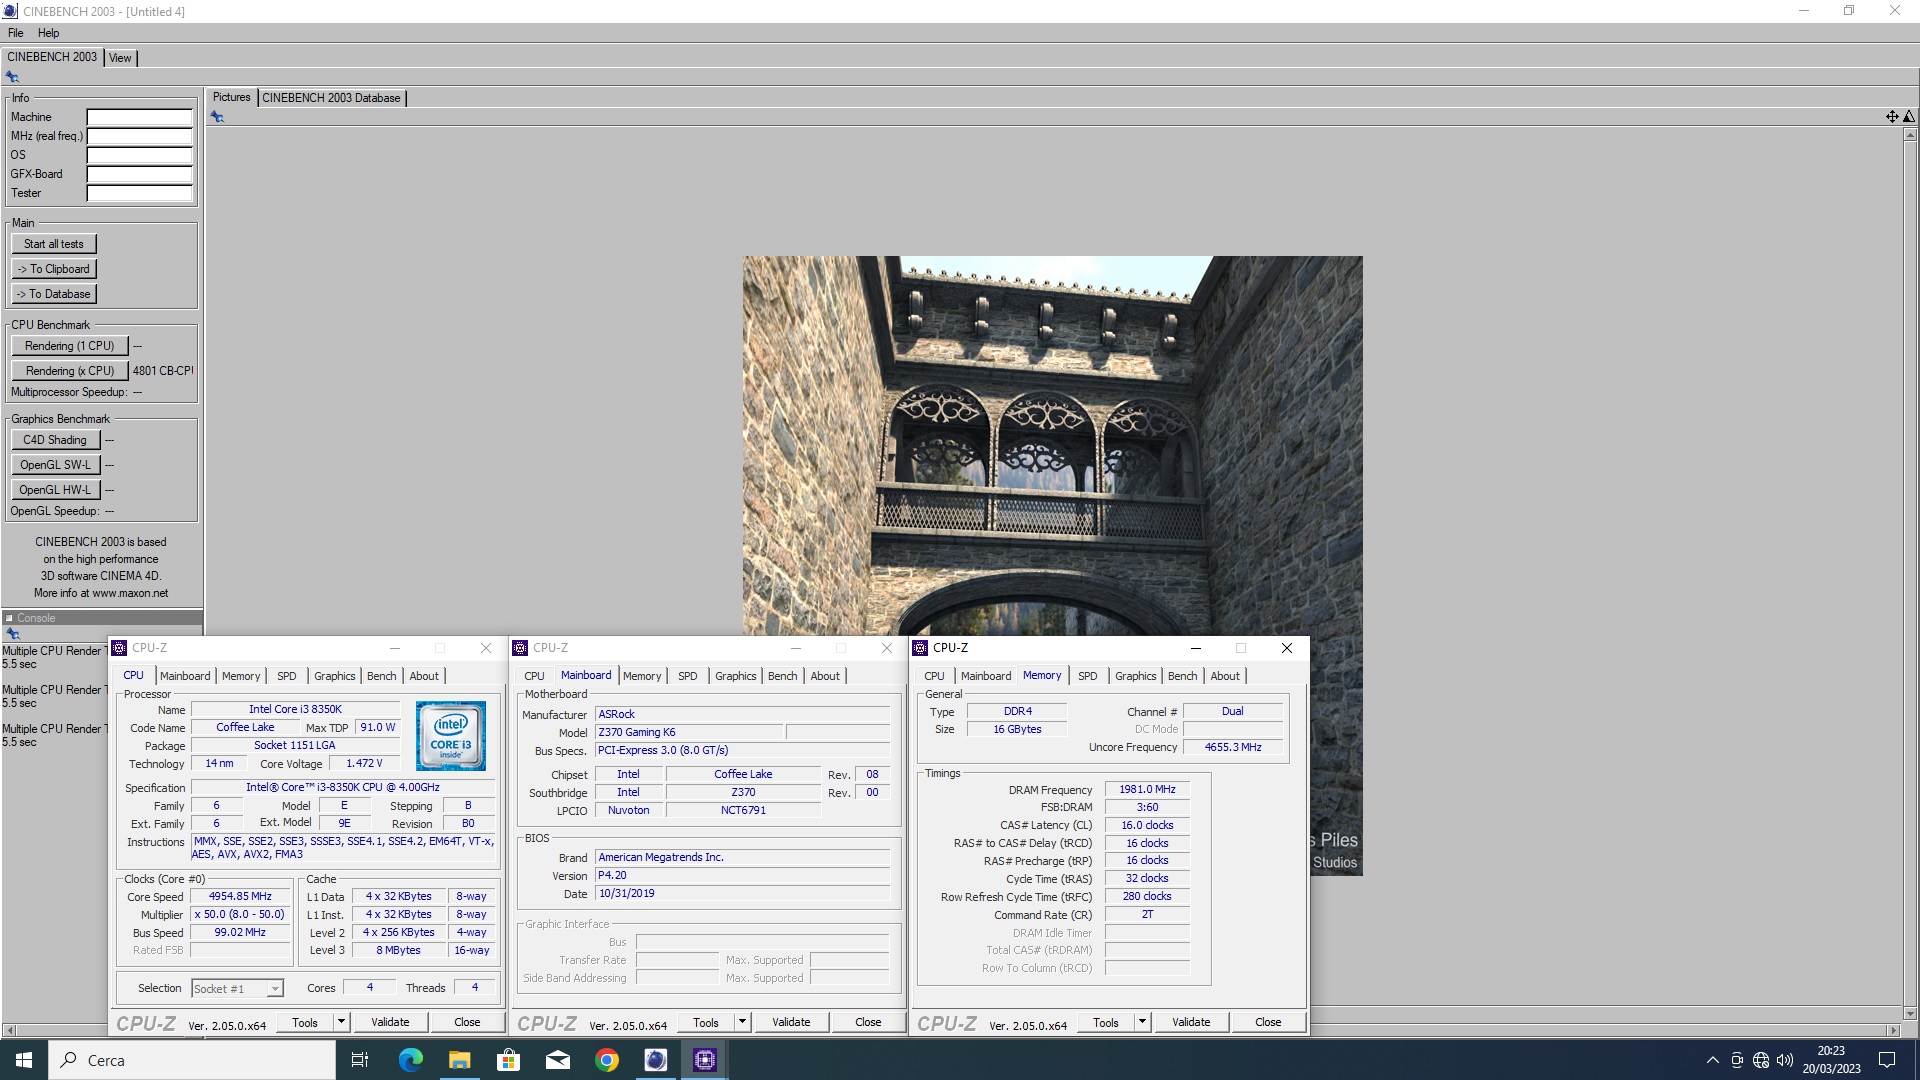Switch to CINEBENCH 2003 Database tab
This screenshot has width=1920, height=1080.
(331, 98)
